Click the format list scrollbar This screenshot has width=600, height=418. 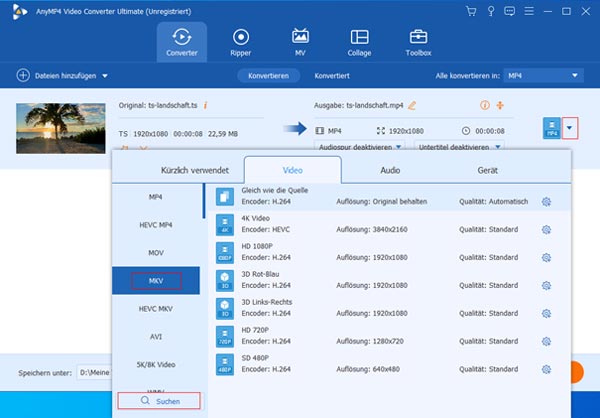click(204, 201)
